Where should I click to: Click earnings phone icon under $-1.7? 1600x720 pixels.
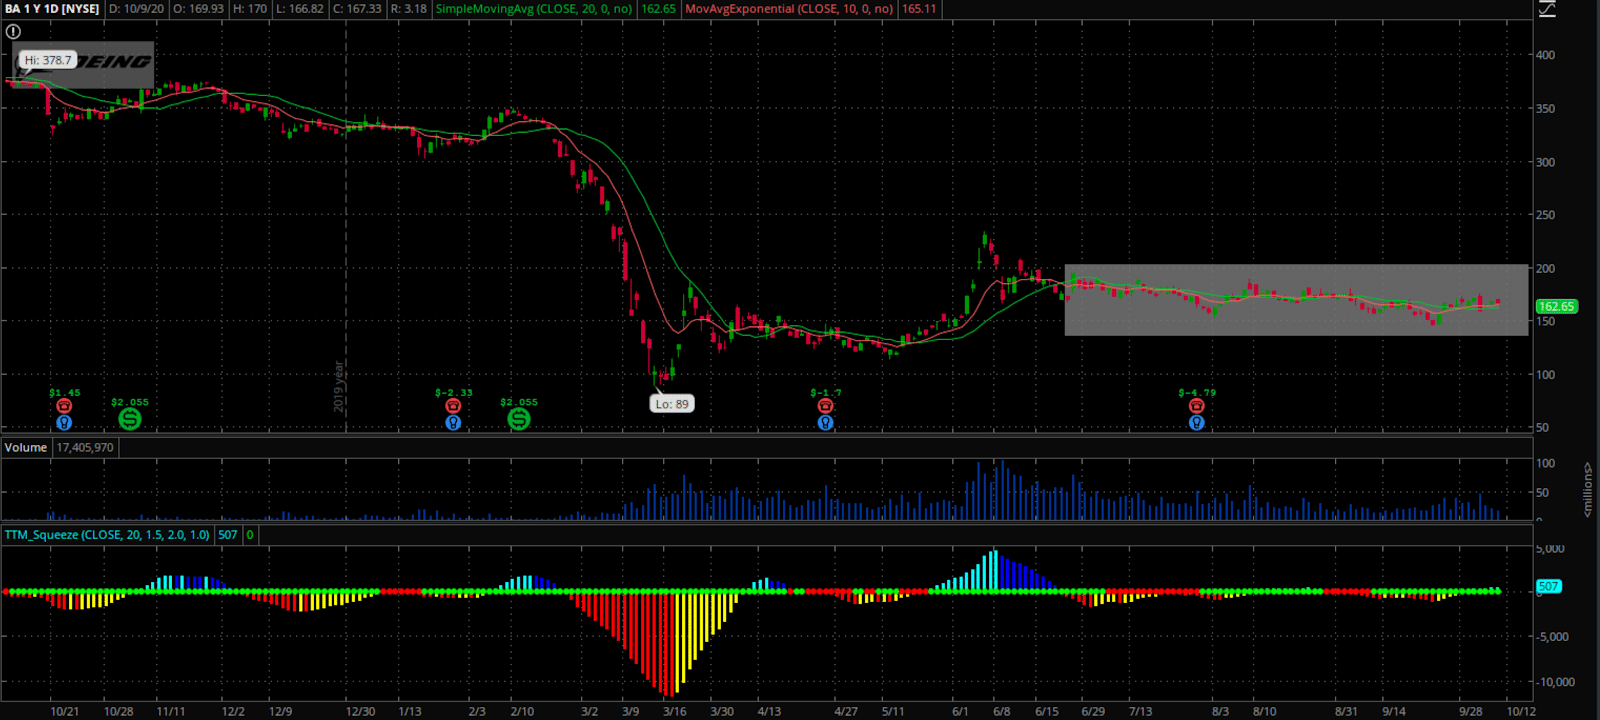click(825, 406)
